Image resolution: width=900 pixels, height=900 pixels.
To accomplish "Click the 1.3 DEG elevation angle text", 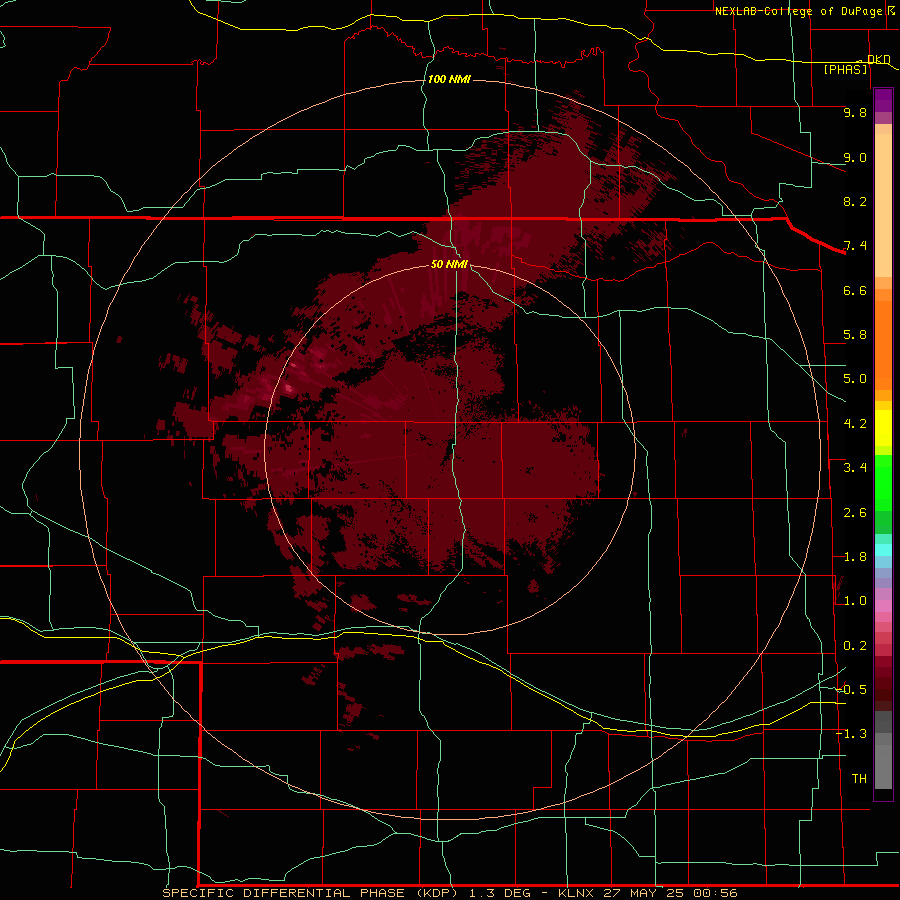I will click(x=499, y=893).
